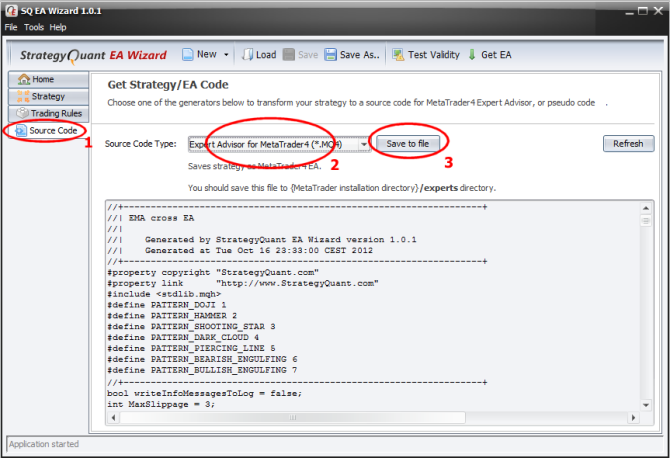Click the Save text label in toolbar
Viewport: 670px width, 458px height.
[x=308, y=55]
